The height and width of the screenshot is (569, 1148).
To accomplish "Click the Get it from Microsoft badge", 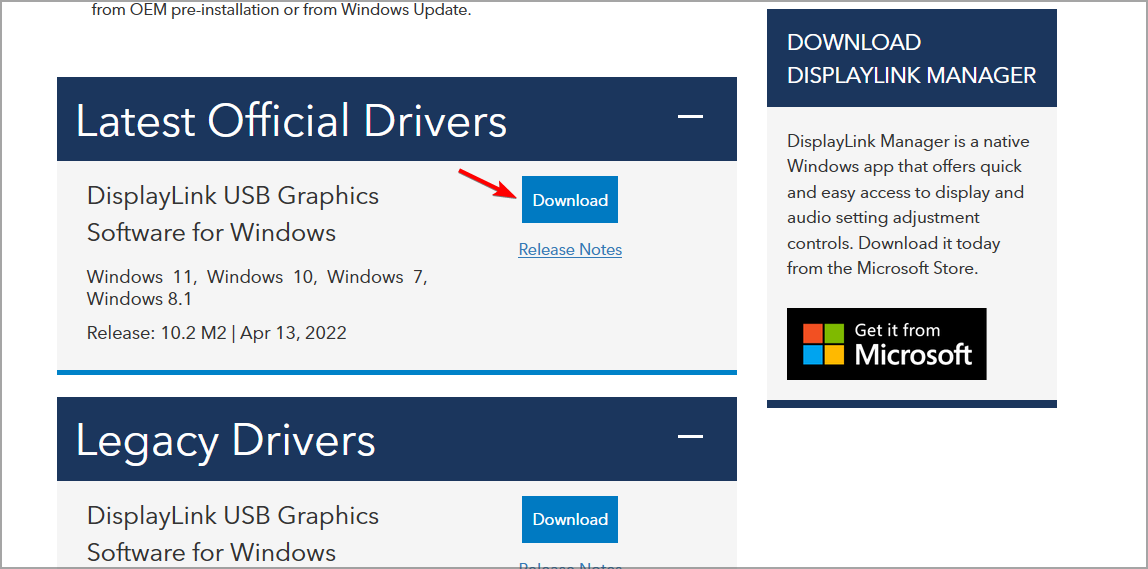I will tap(887, 343).
